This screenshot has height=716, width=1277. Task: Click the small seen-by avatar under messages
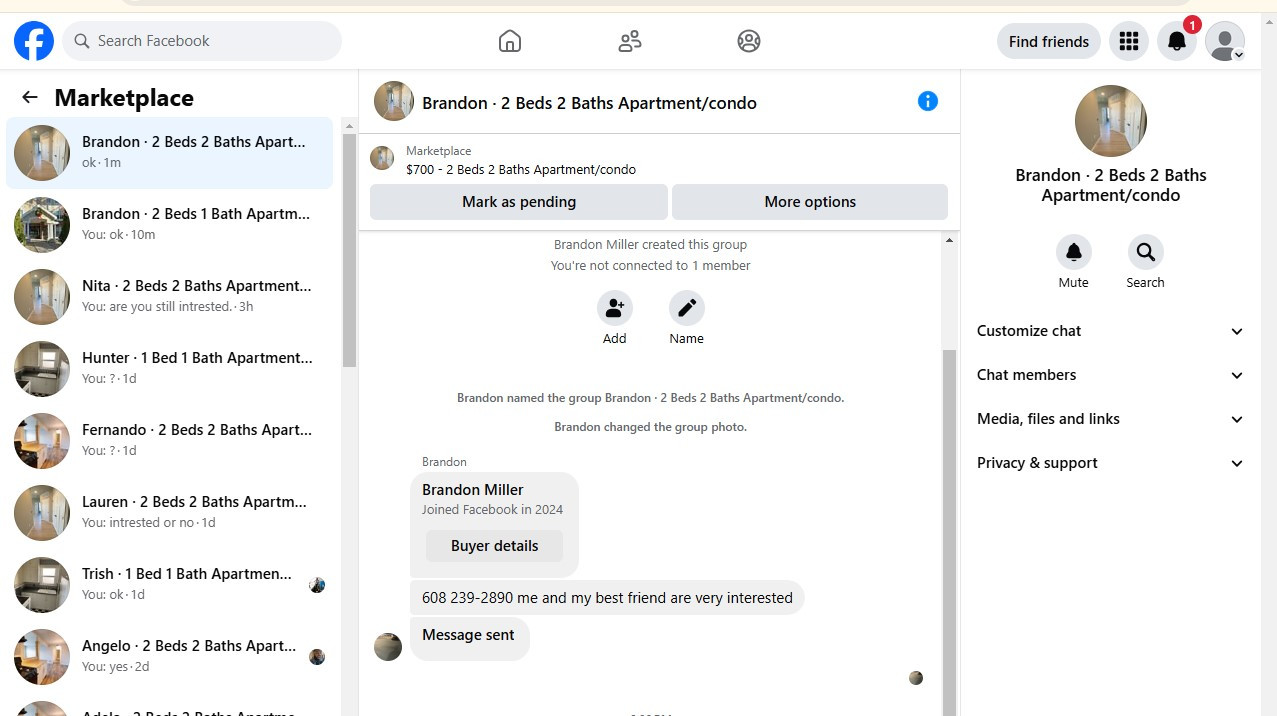coord(916,678)
